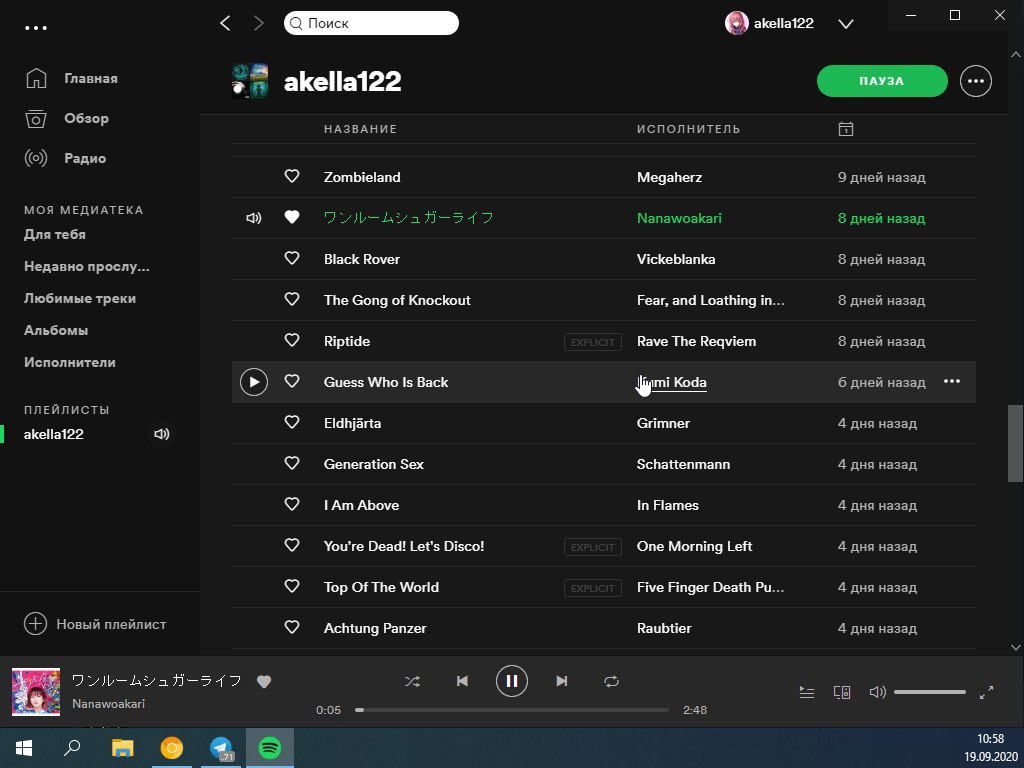Like Guess Who Is Back heart
Viewport: 1024px width, 768px height.
click(x=292, y=381)
